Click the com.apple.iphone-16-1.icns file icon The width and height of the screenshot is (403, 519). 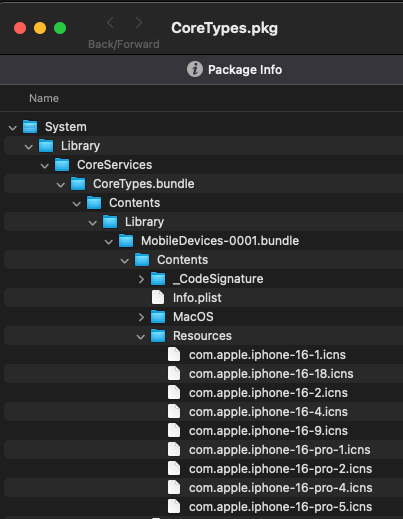pyautogui.click(x=174, y=354)
